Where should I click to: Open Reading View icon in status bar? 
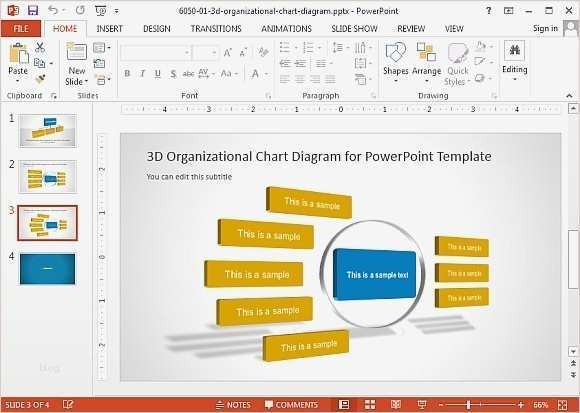tap(396, 404)
